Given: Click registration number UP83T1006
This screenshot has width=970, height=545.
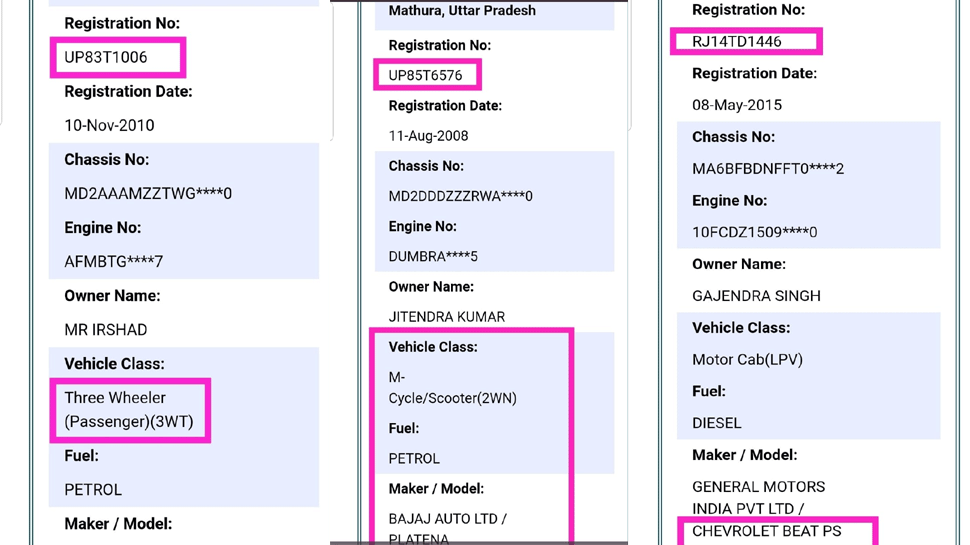Looking at the screenshot, I should coord(106,58).
